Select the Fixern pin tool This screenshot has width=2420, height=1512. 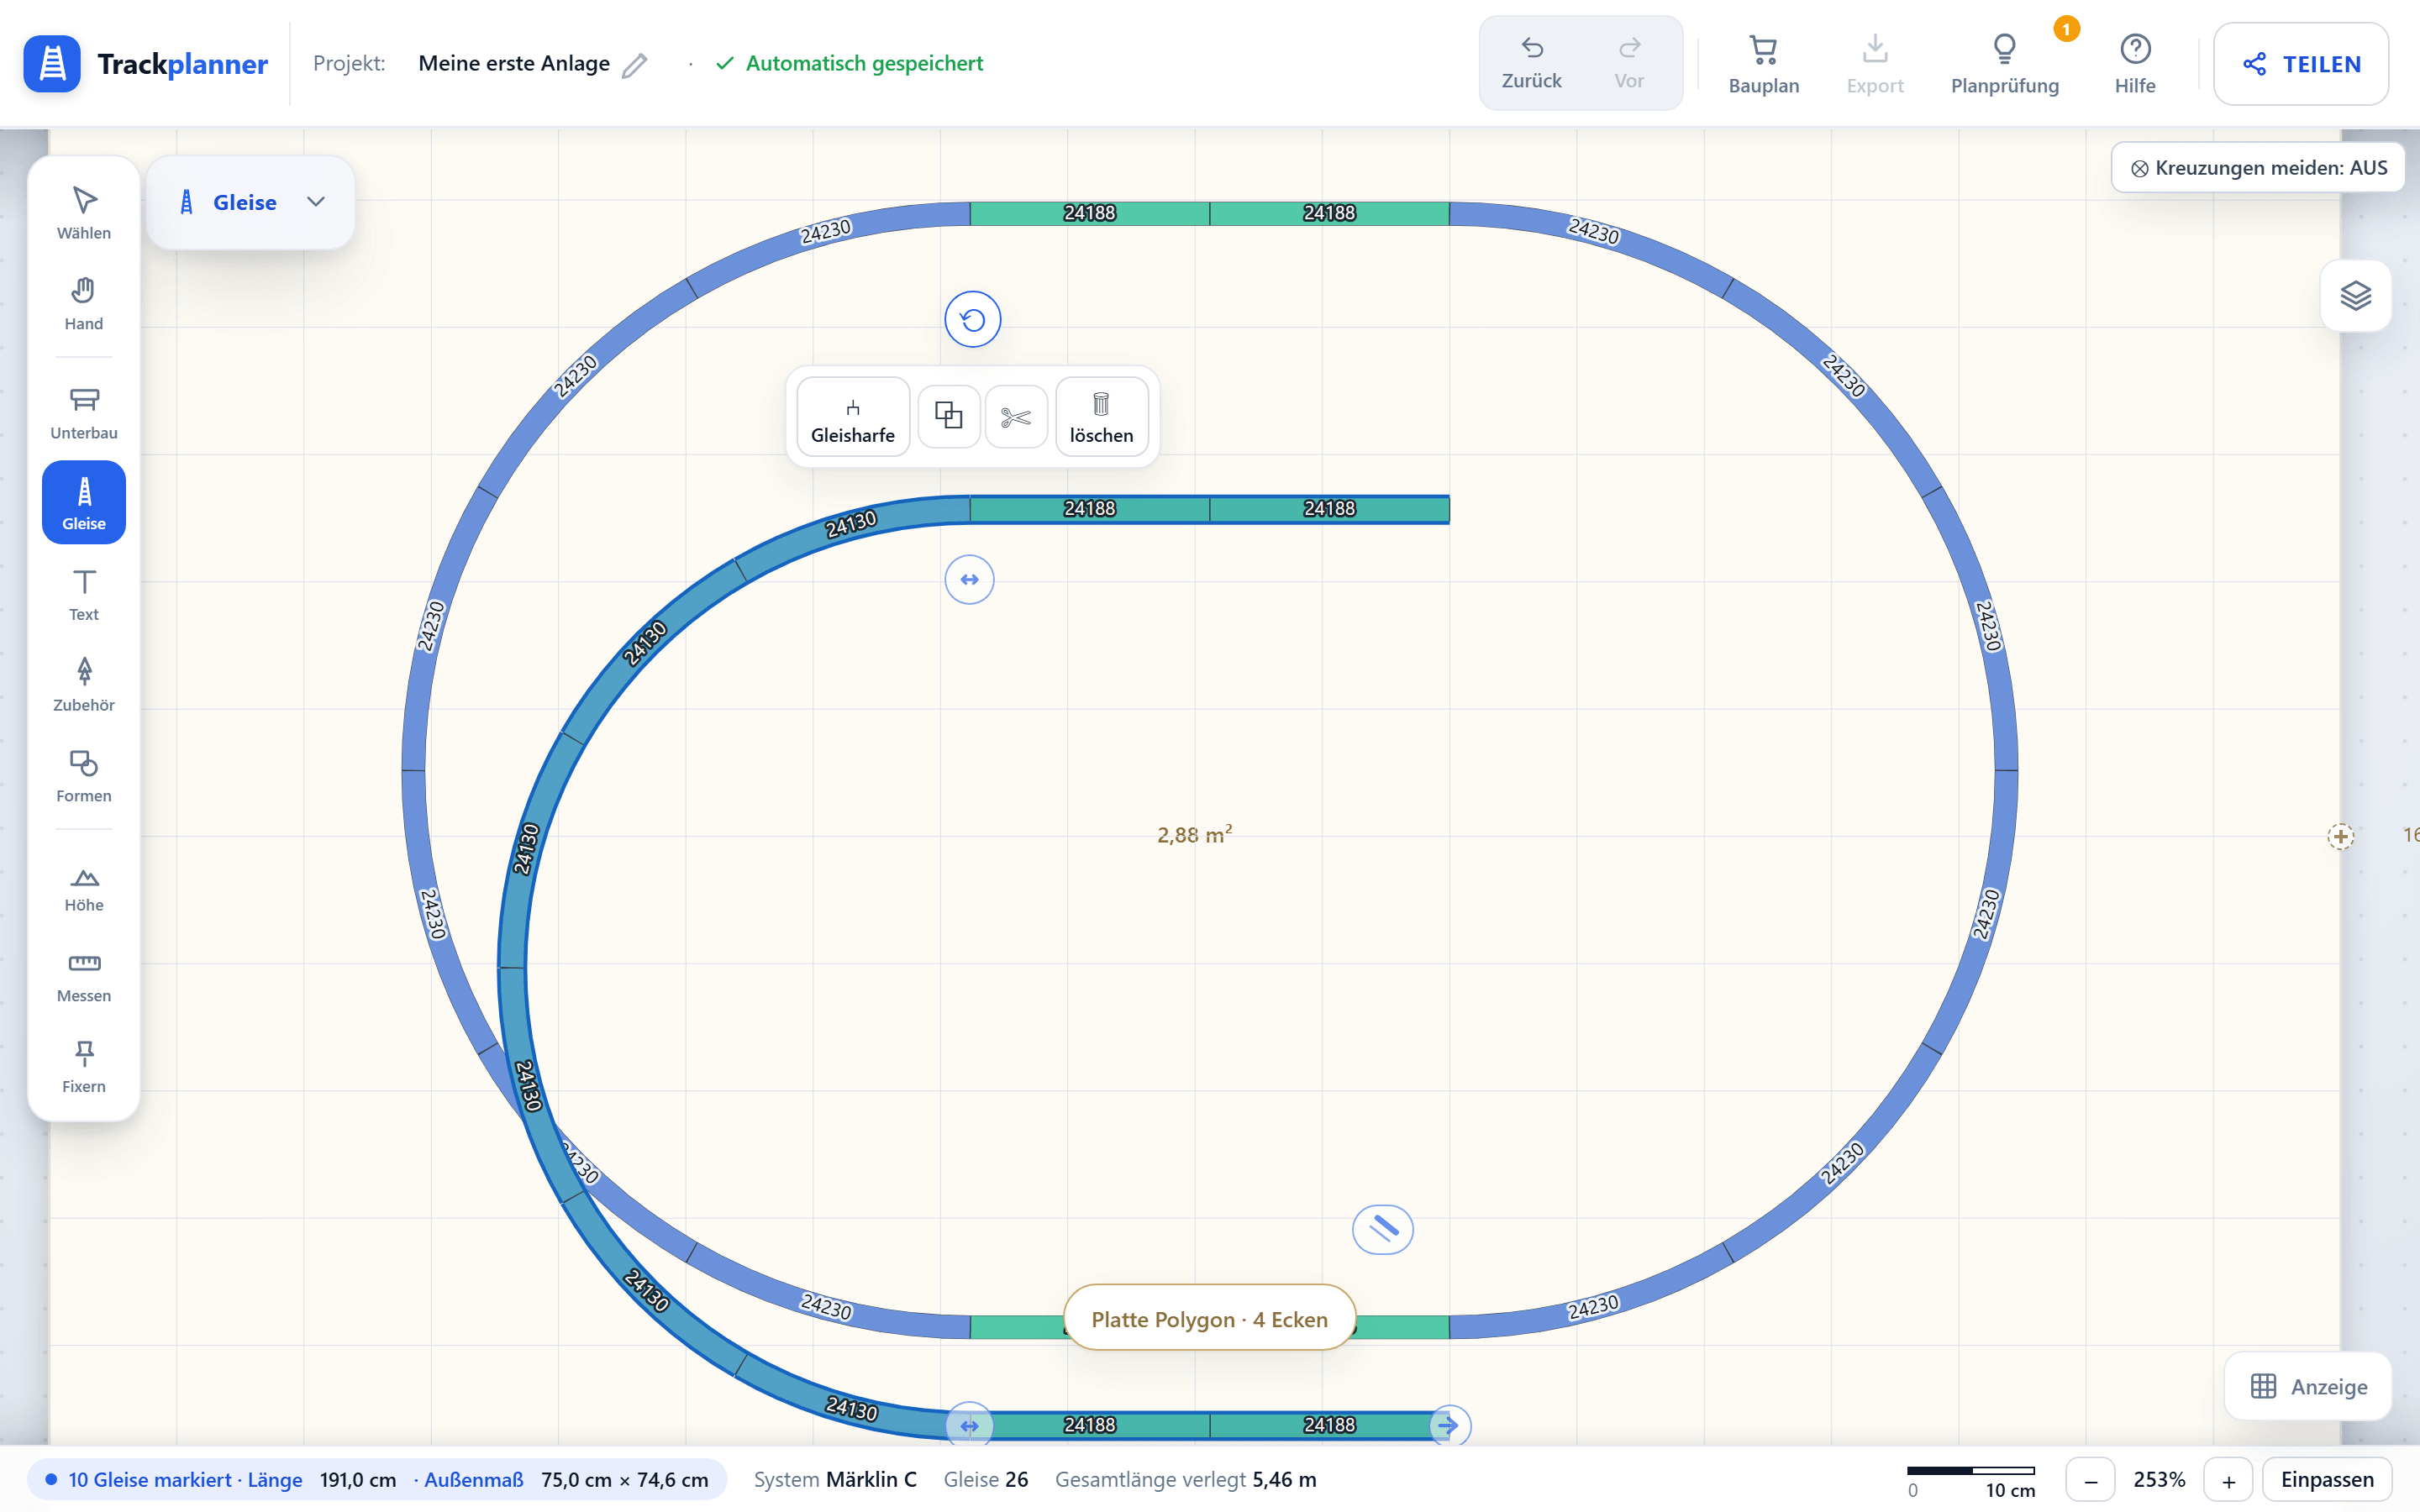[x=84, y=1067]
